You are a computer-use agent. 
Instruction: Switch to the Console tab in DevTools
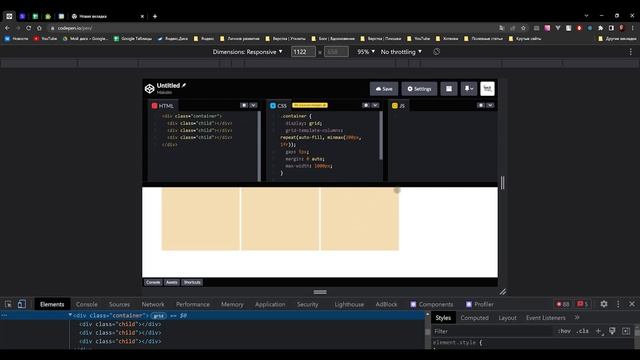pyautogui.click(x=87, y=304)
